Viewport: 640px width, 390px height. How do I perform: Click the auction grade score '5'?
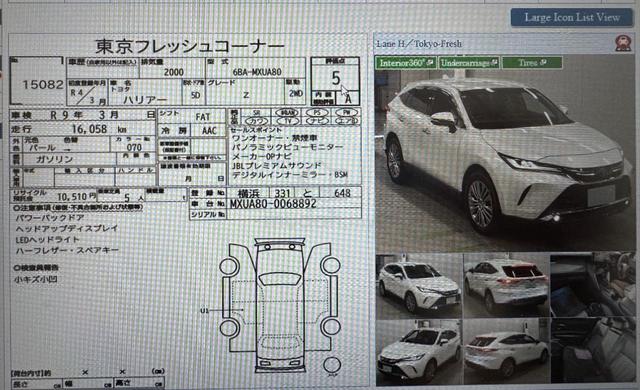[336, 78]
